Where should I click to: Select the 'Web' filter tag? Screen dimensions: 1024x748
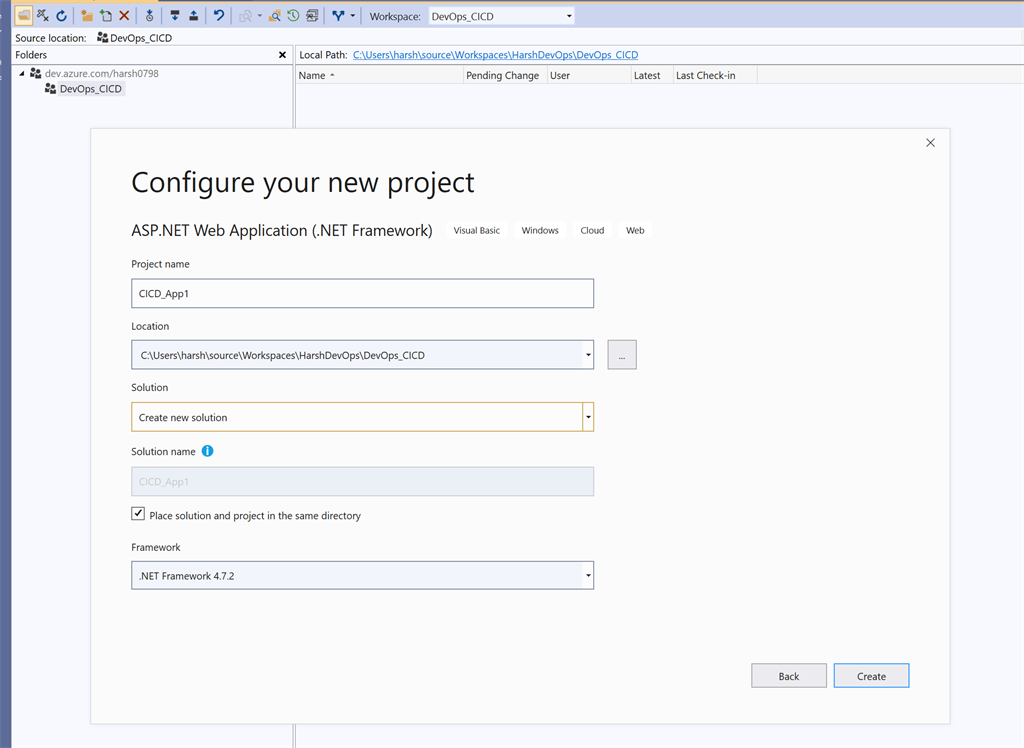(634, 230)
